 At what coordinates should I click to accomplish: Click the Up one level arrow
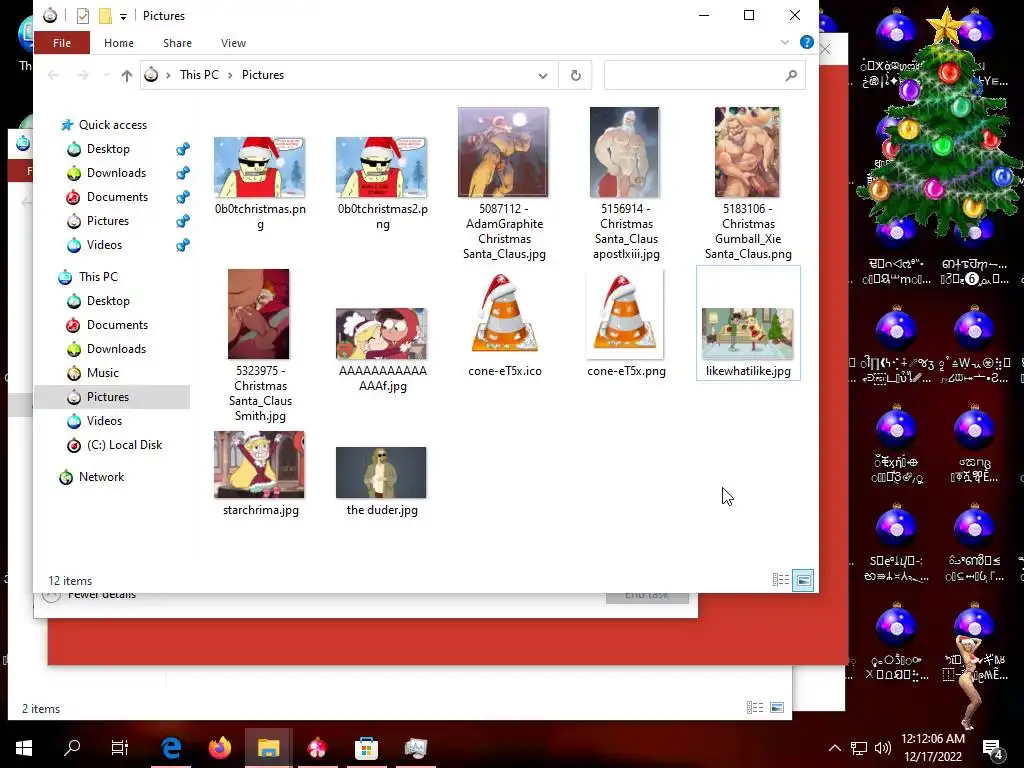pos(127,76)
